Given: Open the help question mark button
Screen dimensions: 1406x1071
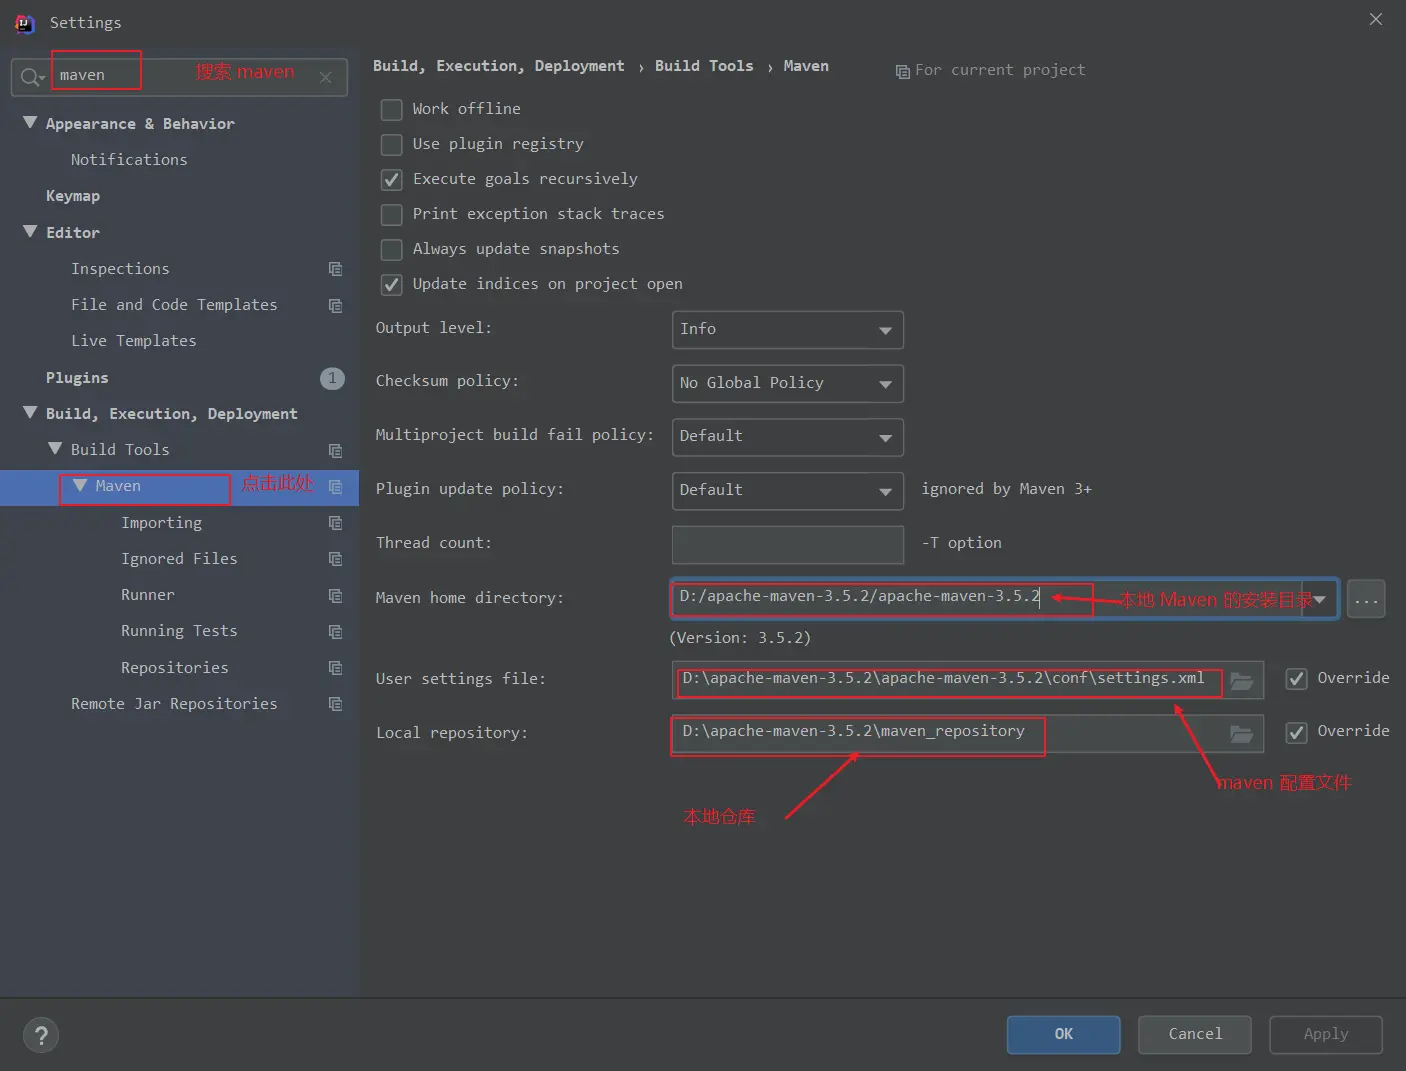Looking at the screenshot, I should coord(41,1035).
